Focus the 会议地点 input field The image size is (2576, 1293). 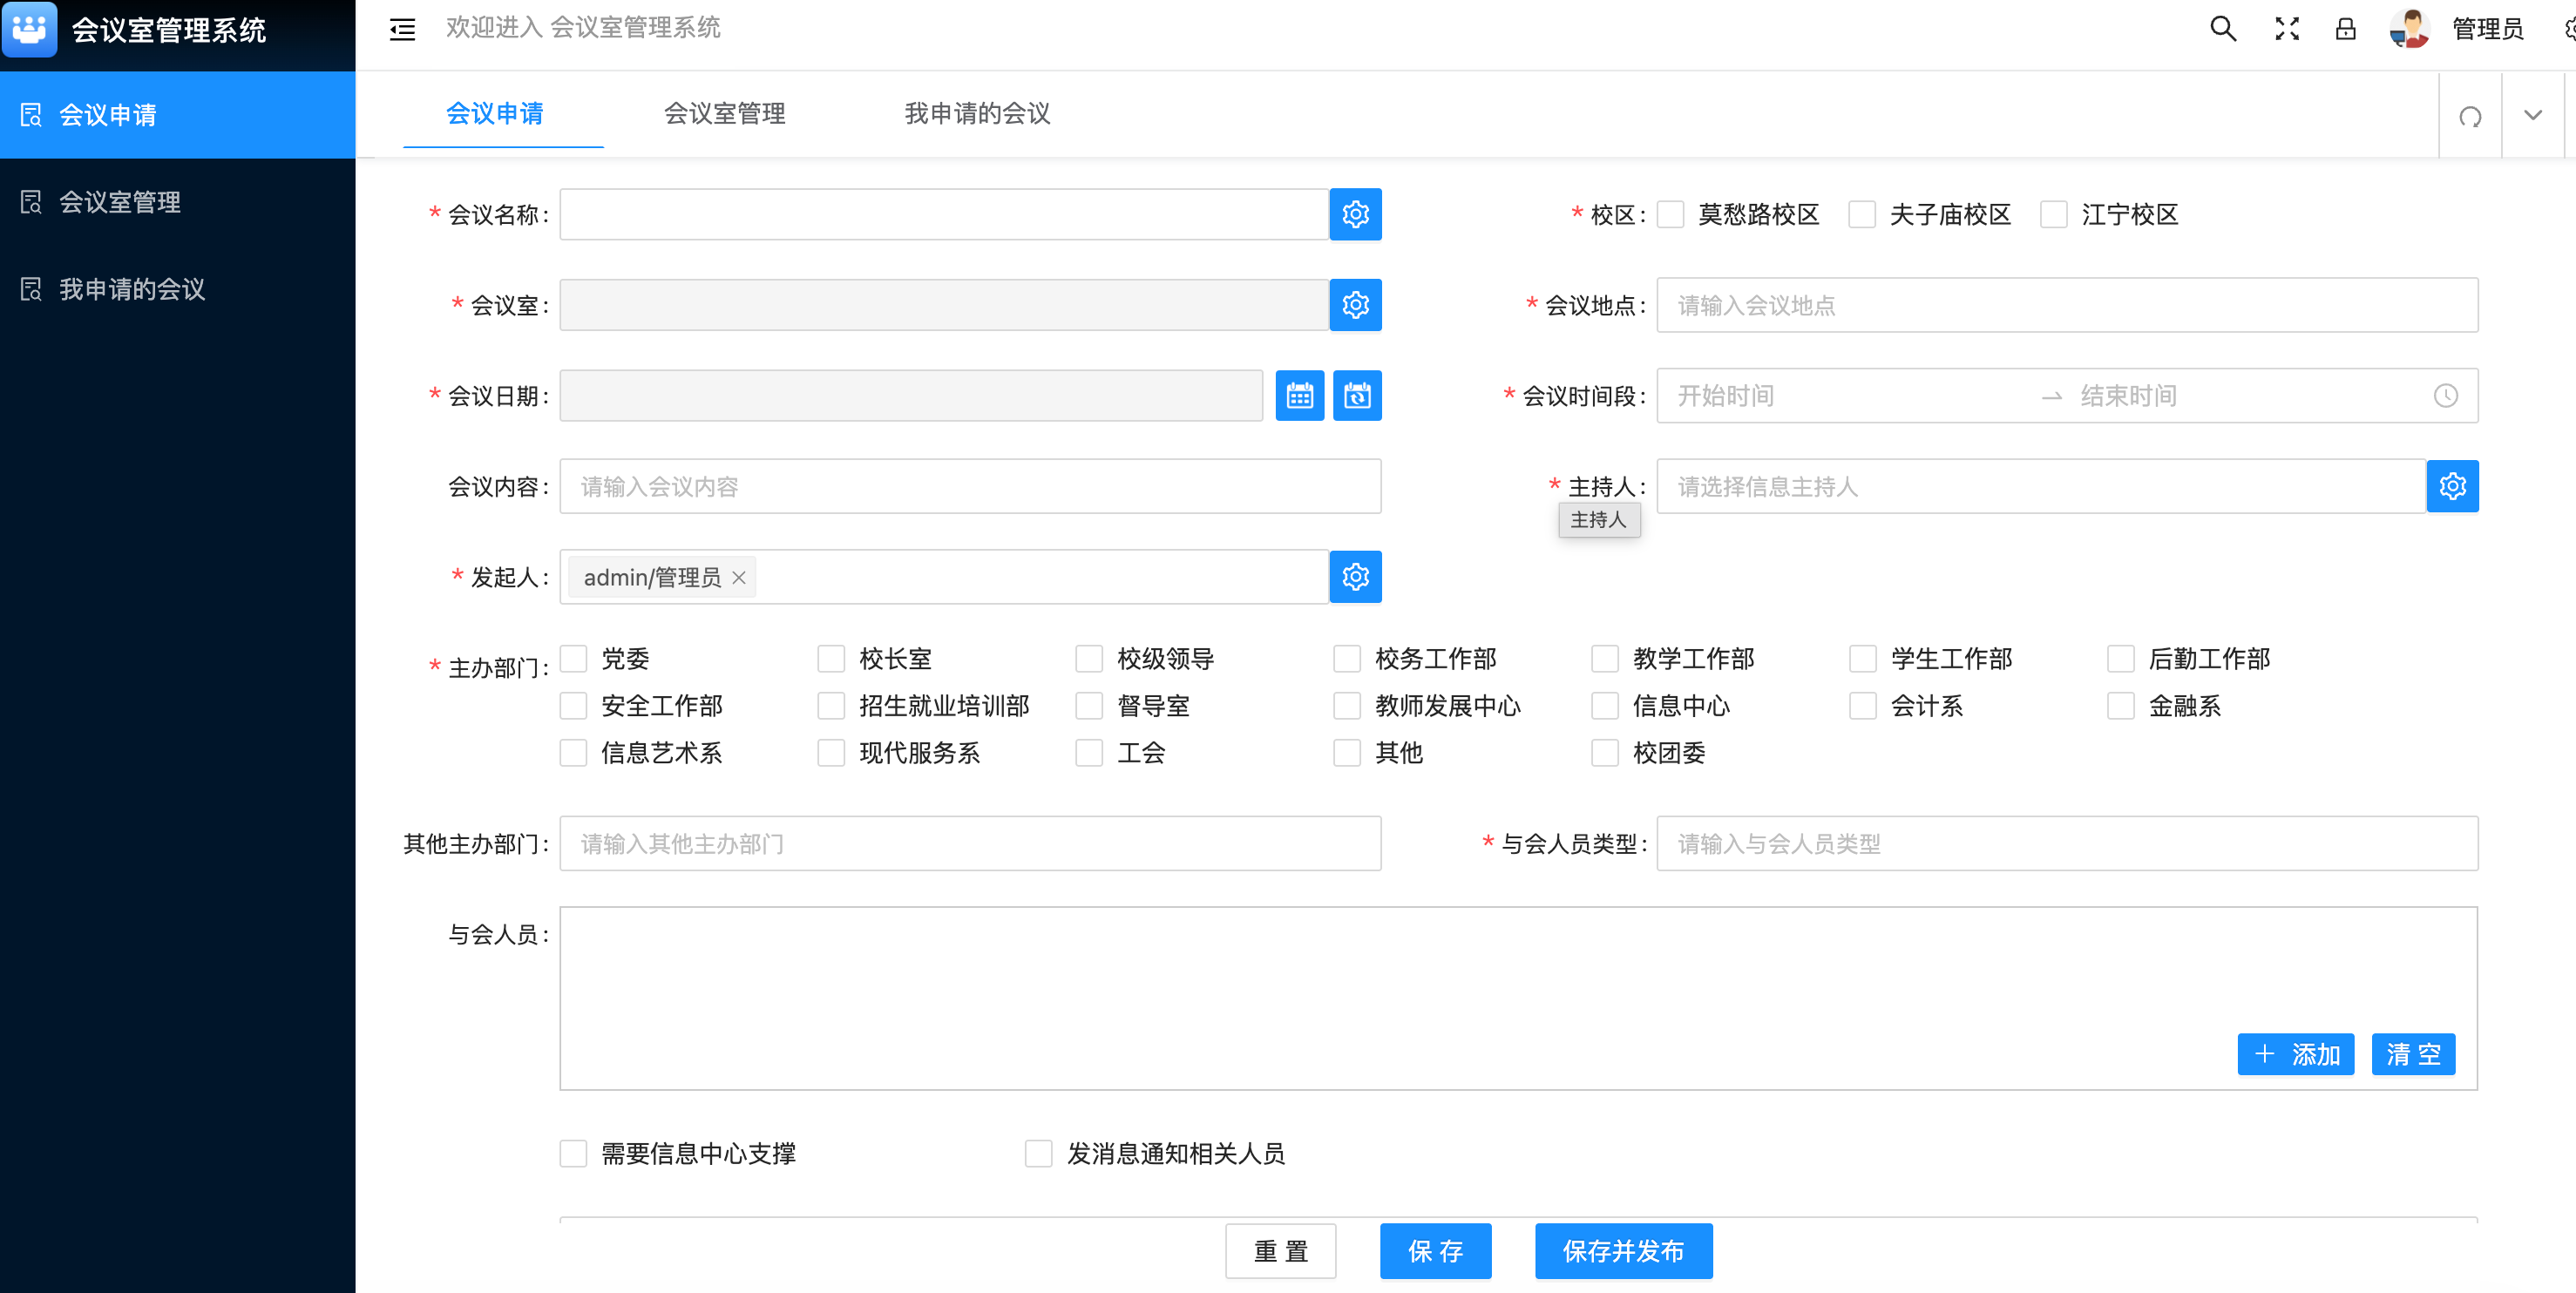click(2067, 305)
